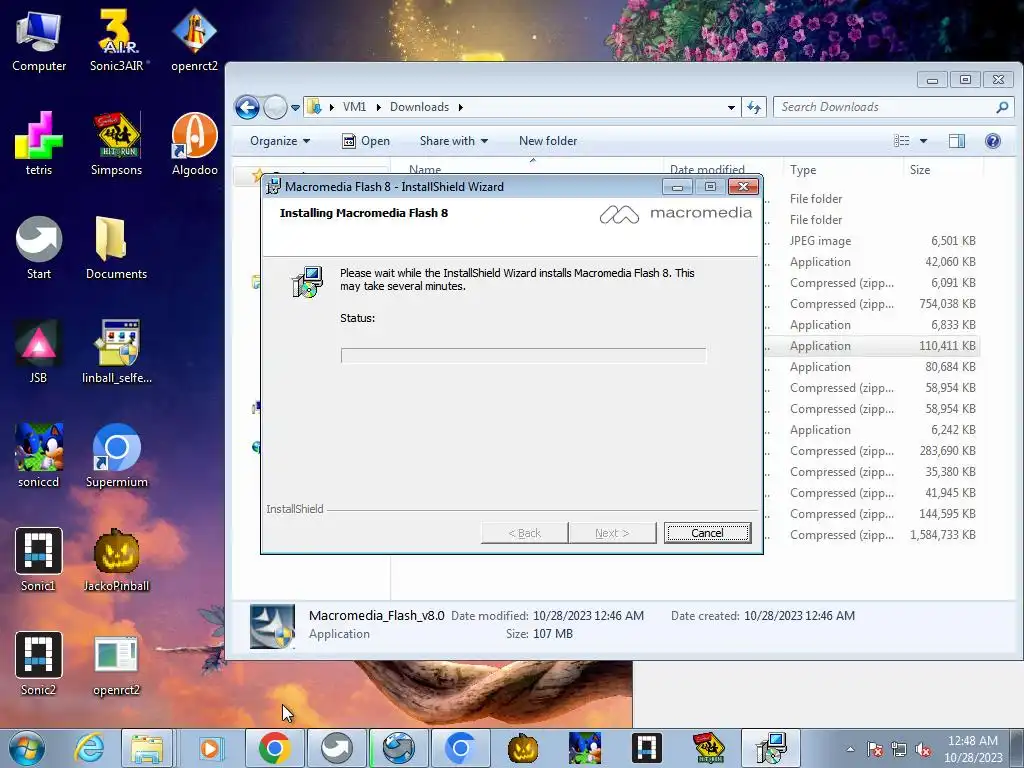Select the Supermium desktop shortcut
Screen dimensions: 1024x768
[x=116, y=456]
